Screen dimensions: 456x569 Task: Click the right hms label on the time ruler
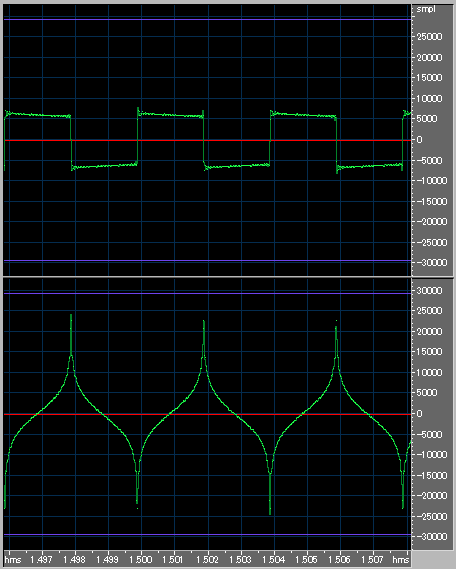pyautogui.click(x=400, y=559)
